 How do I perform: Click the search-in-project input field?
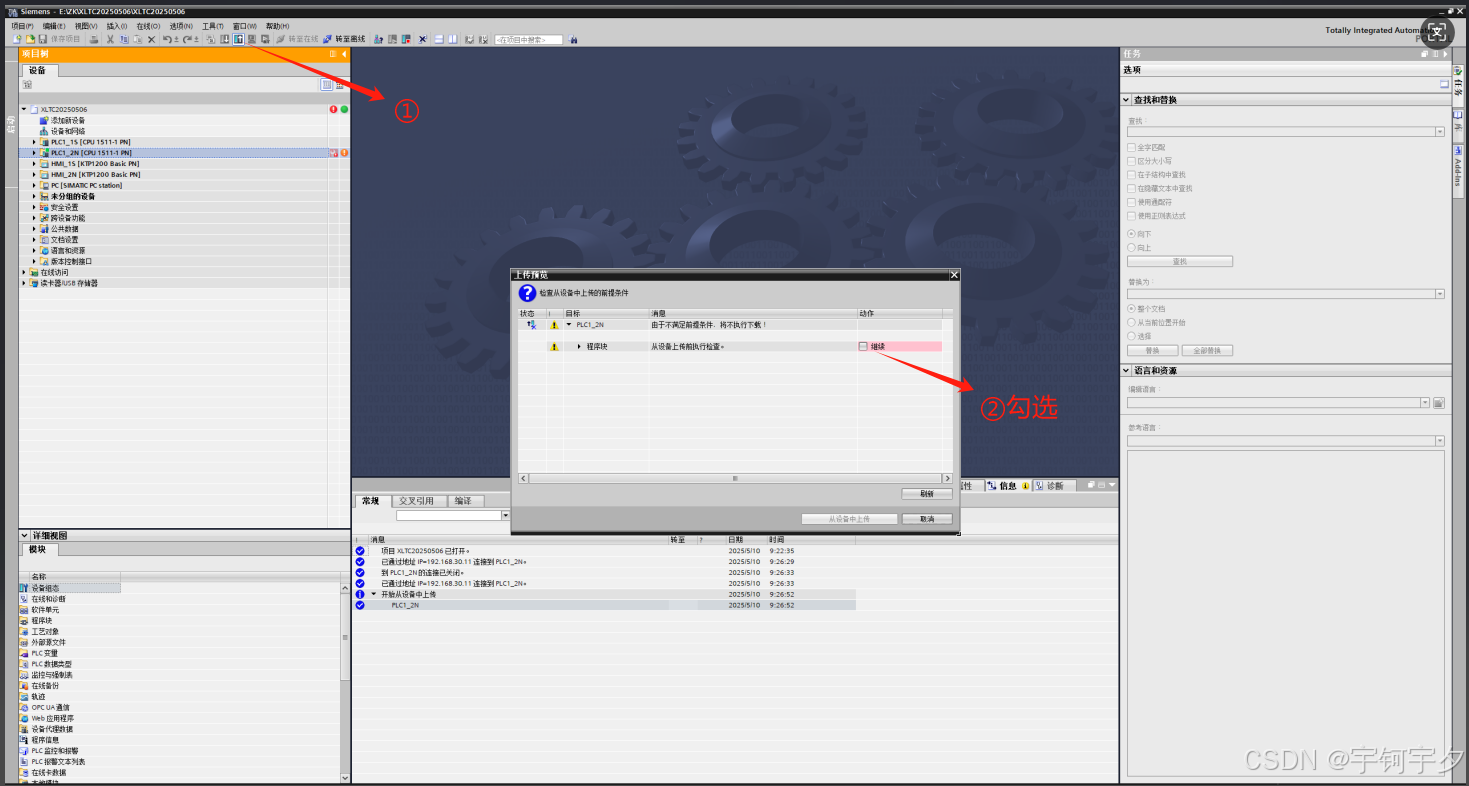tap(529, 39)
